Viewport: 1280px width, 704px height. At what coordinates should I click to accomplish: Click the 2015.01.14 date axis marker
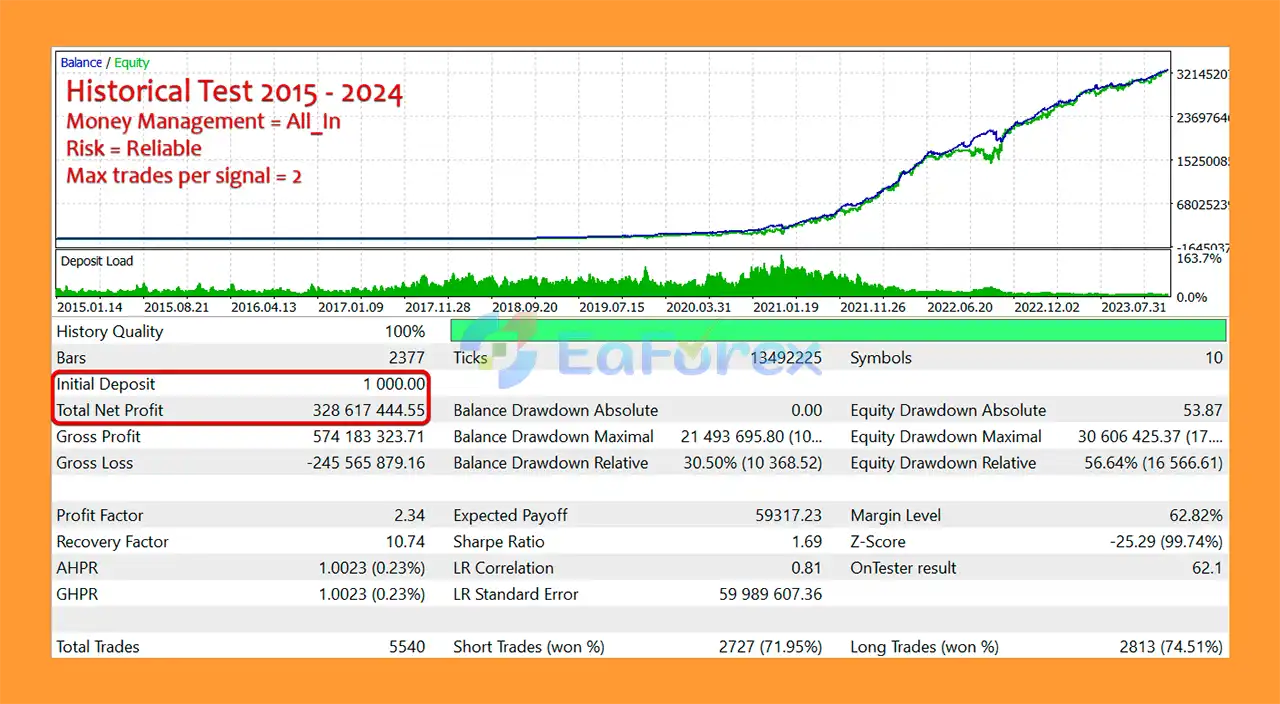coord(91,307)
